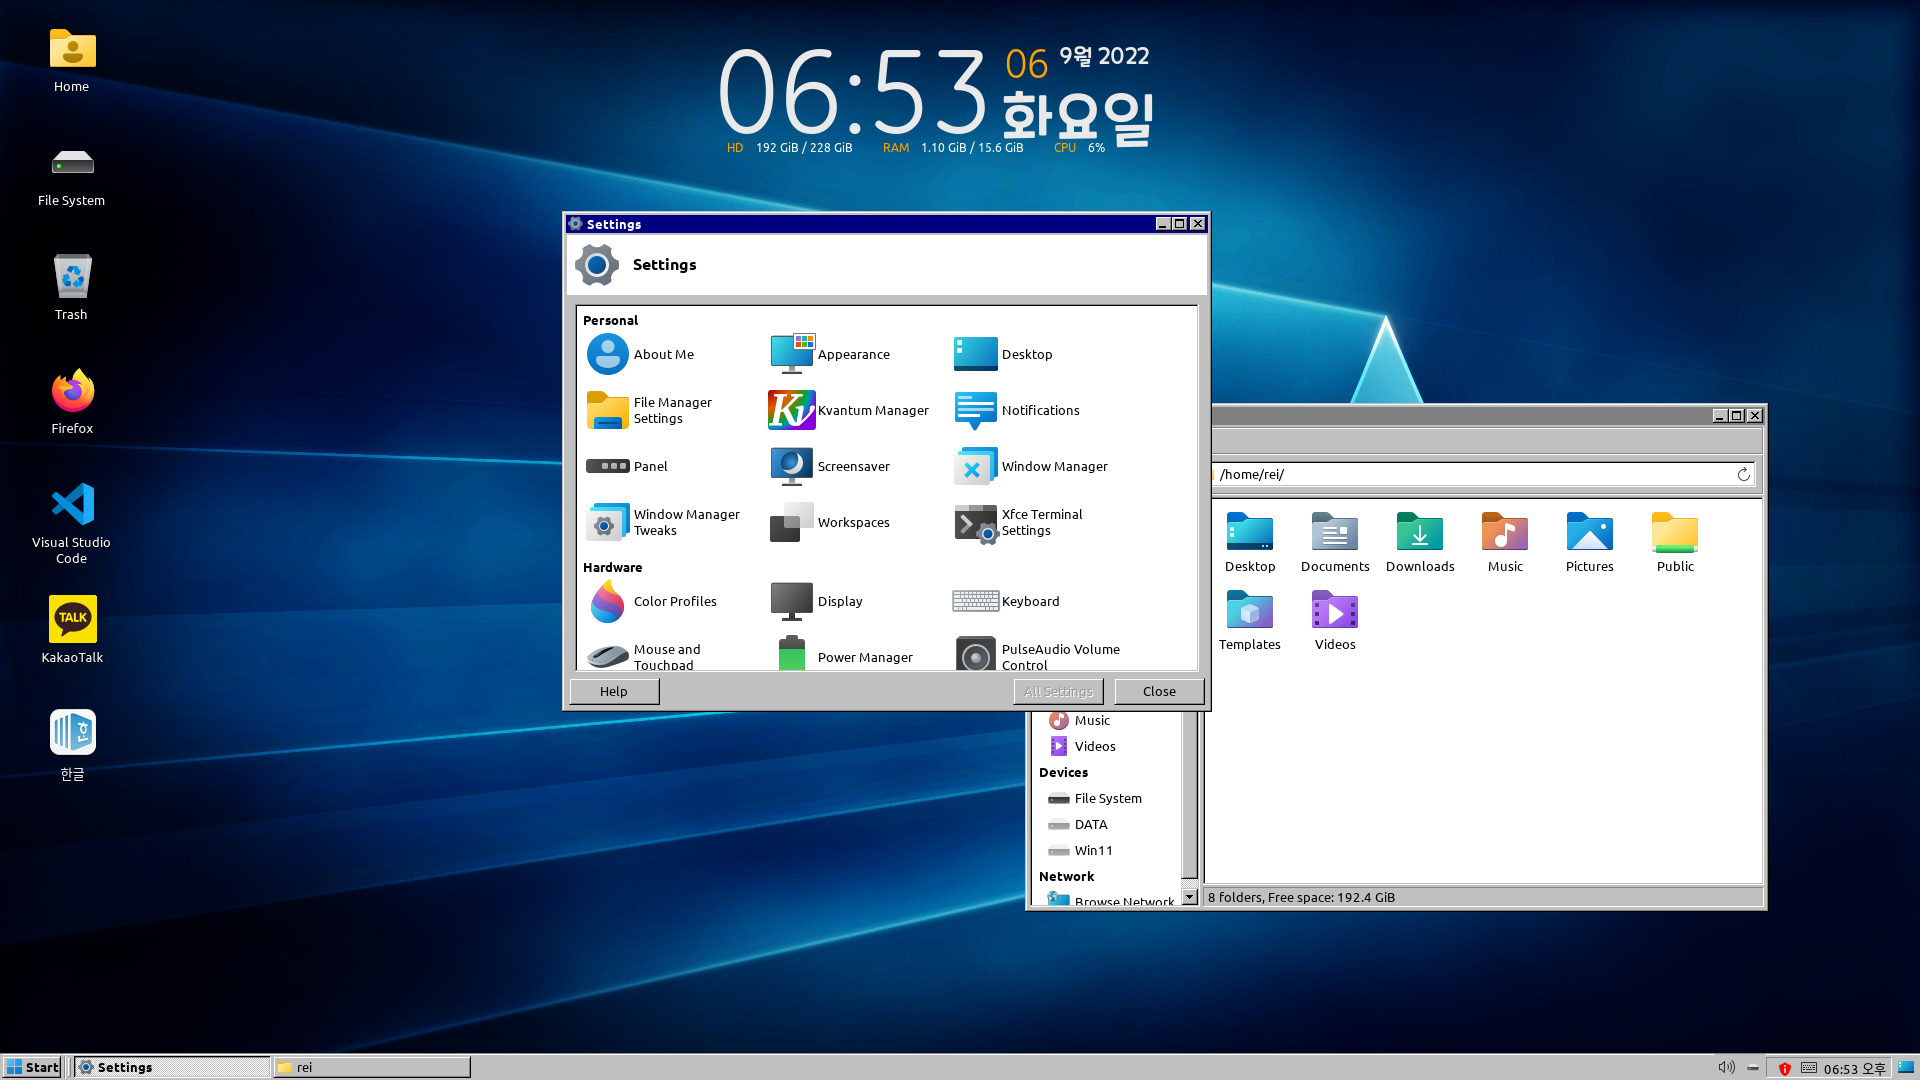
Task: Click the volume icon in system tray
Action: 1726,1067
